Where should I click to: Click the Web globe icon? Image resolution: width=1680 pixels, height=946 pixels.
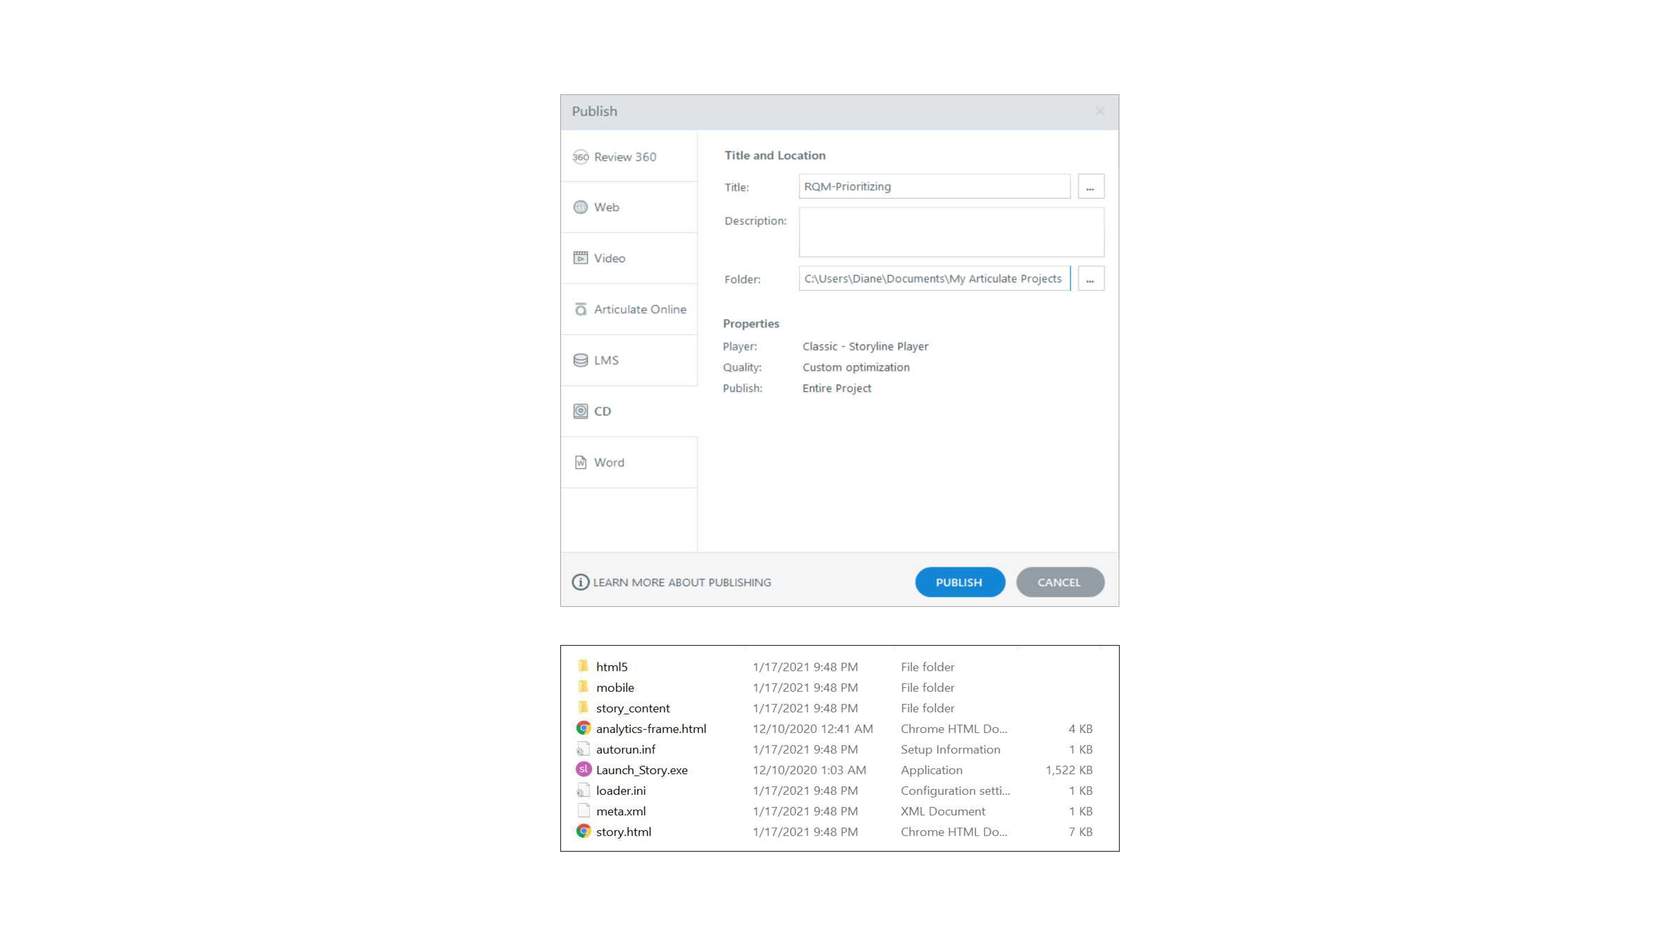click(580, 207)
